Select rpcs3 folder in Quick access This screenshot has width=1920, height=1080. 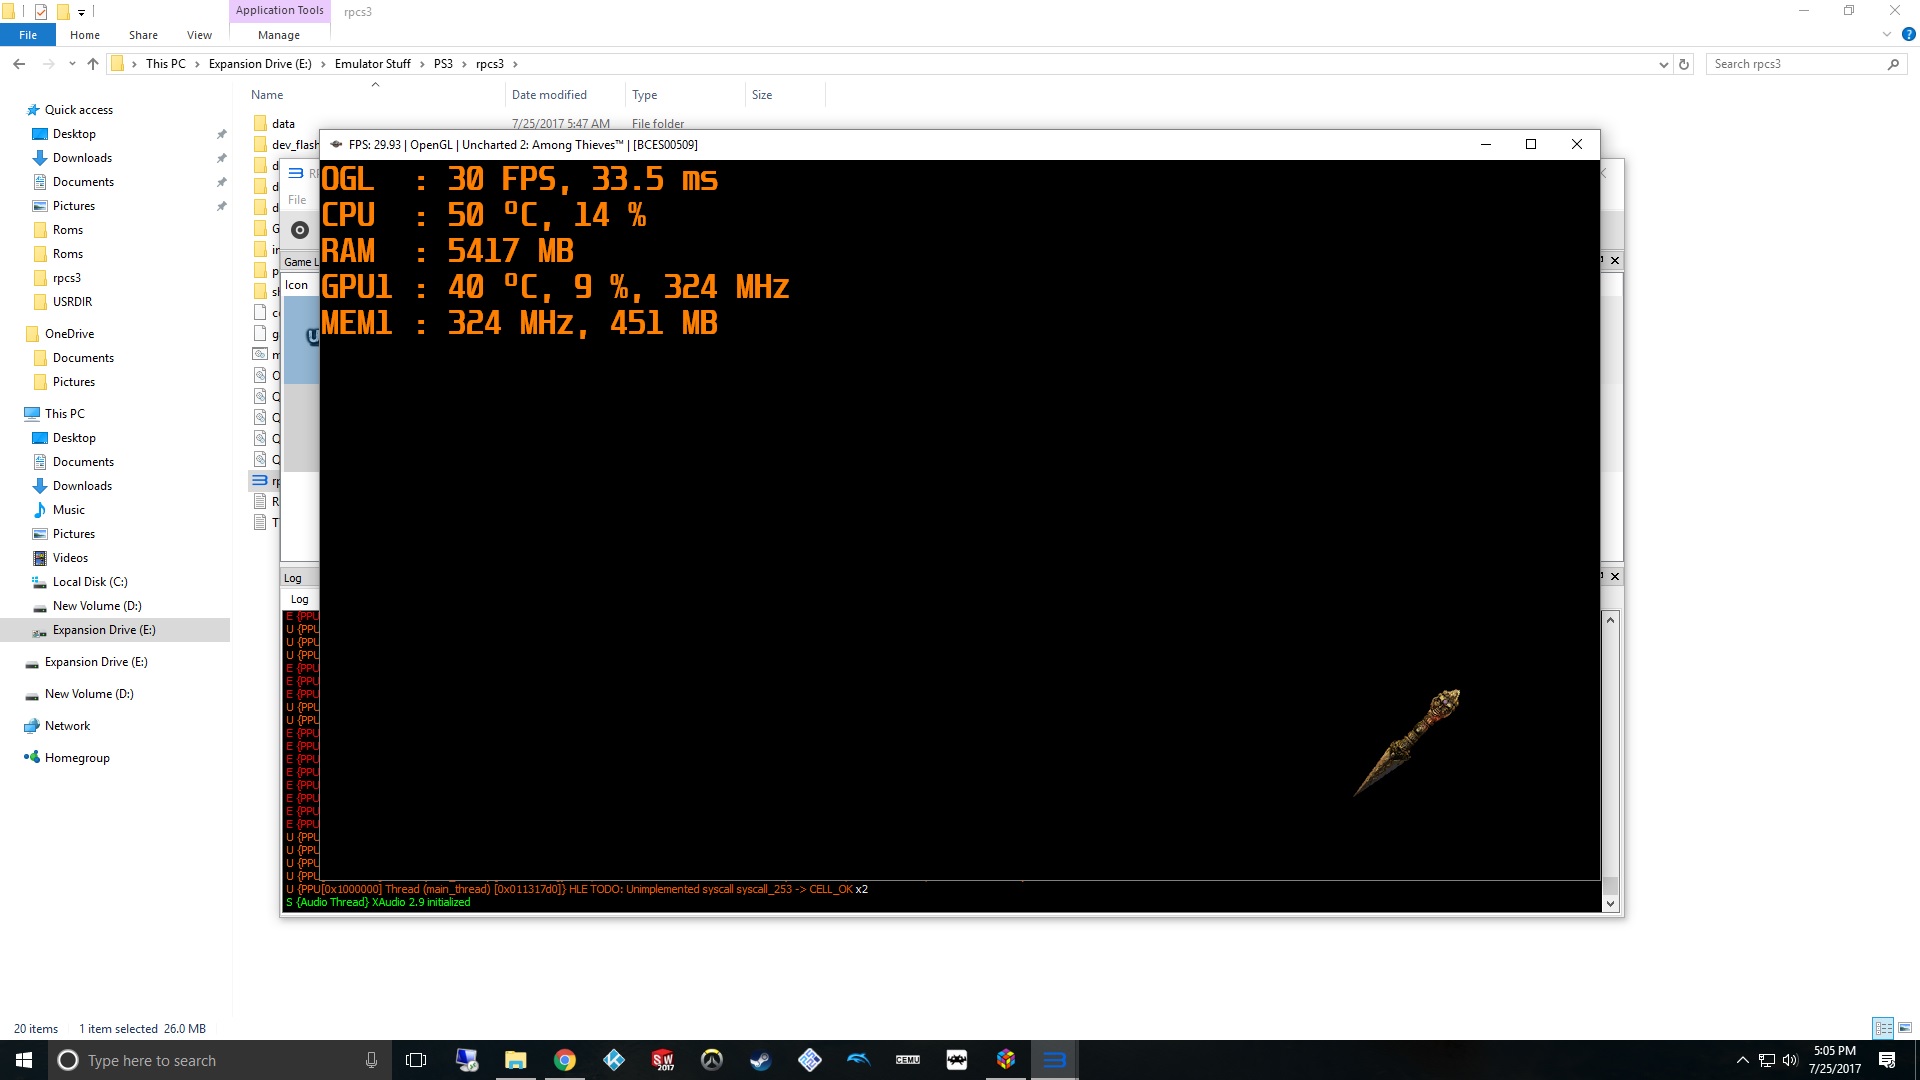[67, 278]
